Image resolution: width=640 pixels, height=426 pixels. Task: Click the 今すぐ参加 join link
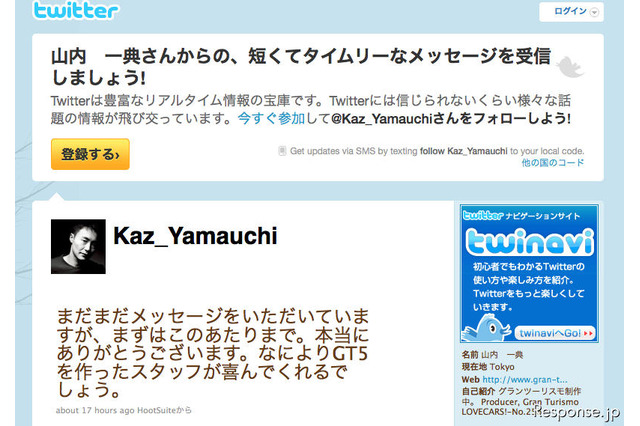pyautogui.click(x=271, y=119)
